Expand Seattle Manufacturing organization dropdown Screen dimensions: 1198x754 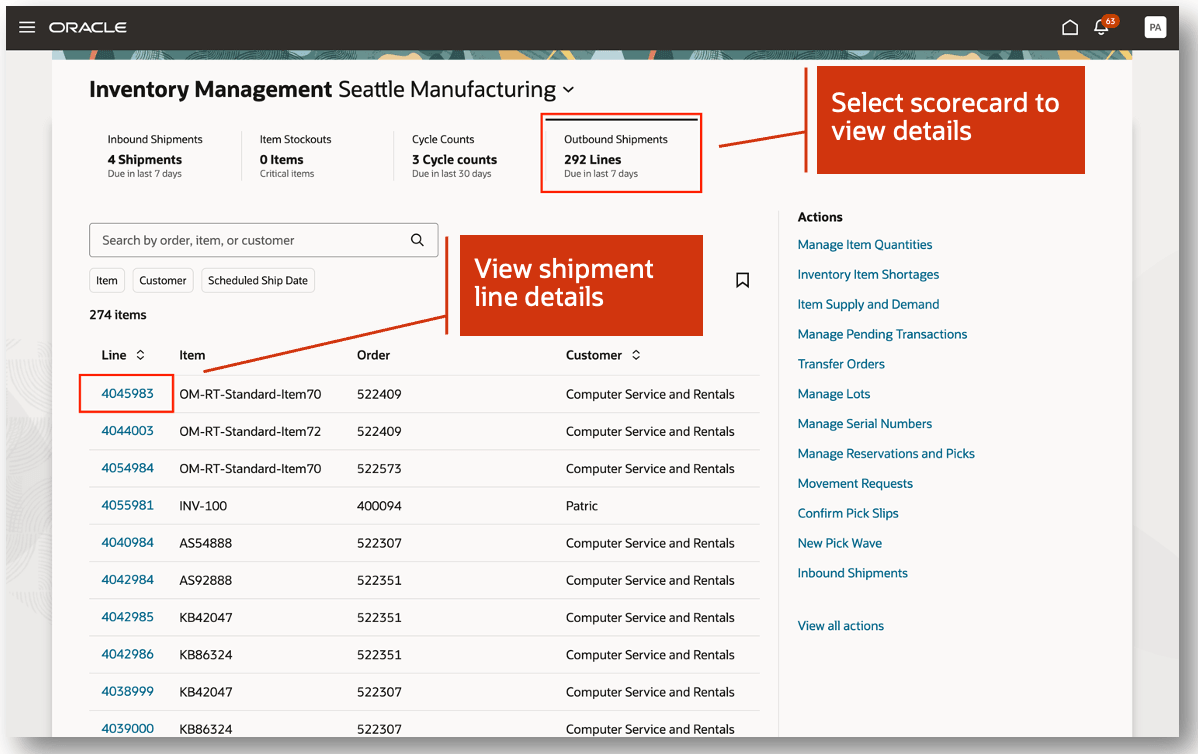(568, 90)
